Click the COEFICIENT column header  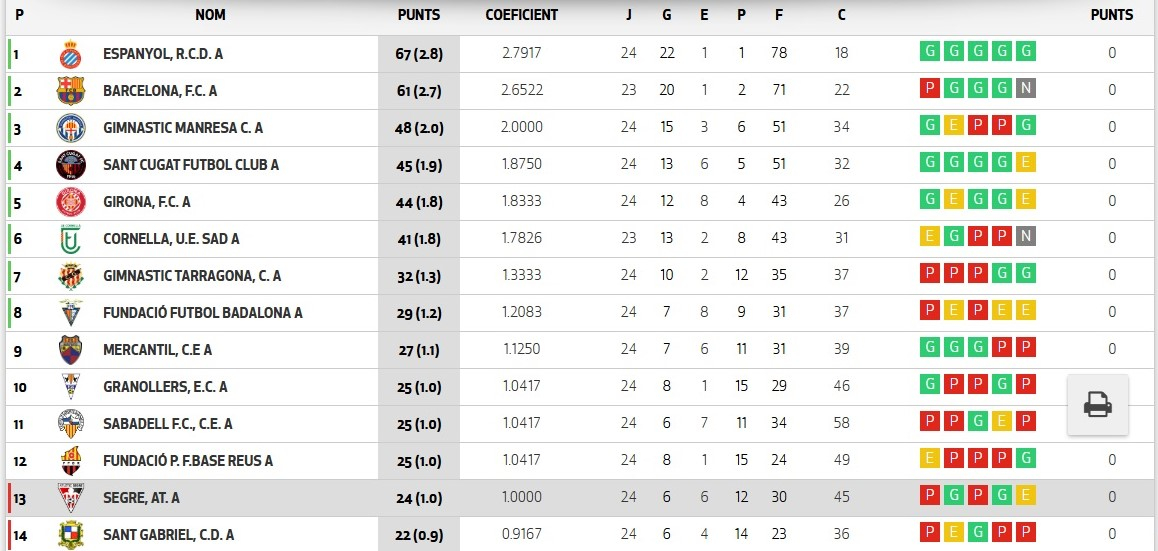click(521, 15)
